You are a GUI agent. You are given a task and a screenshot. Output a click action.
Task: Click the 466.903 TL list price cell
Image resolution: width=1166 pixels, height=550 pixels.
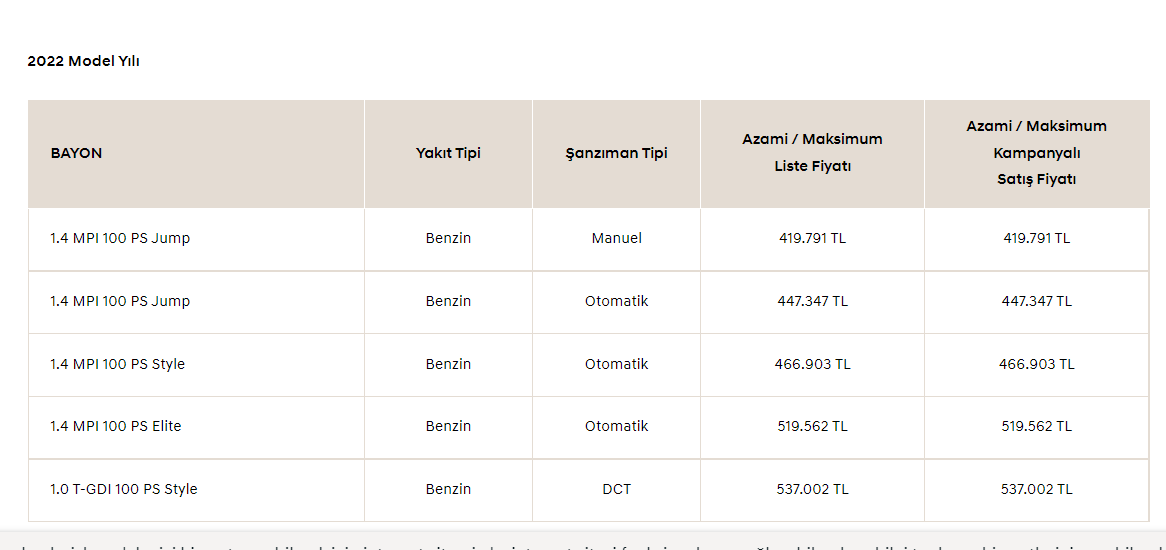812,364
